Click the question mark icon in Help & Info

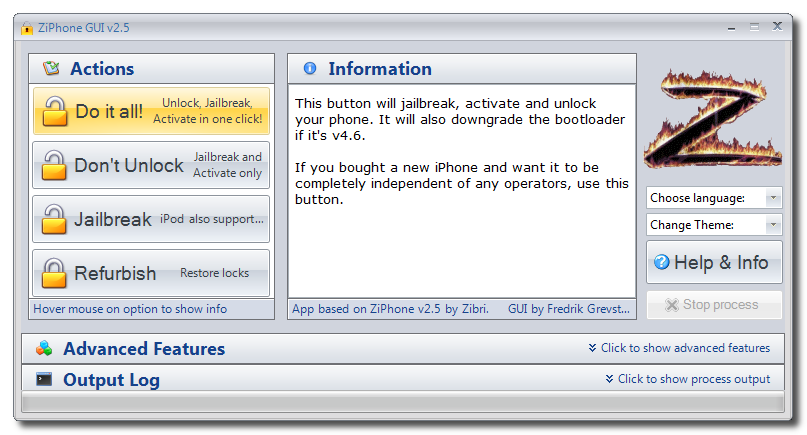661,263
